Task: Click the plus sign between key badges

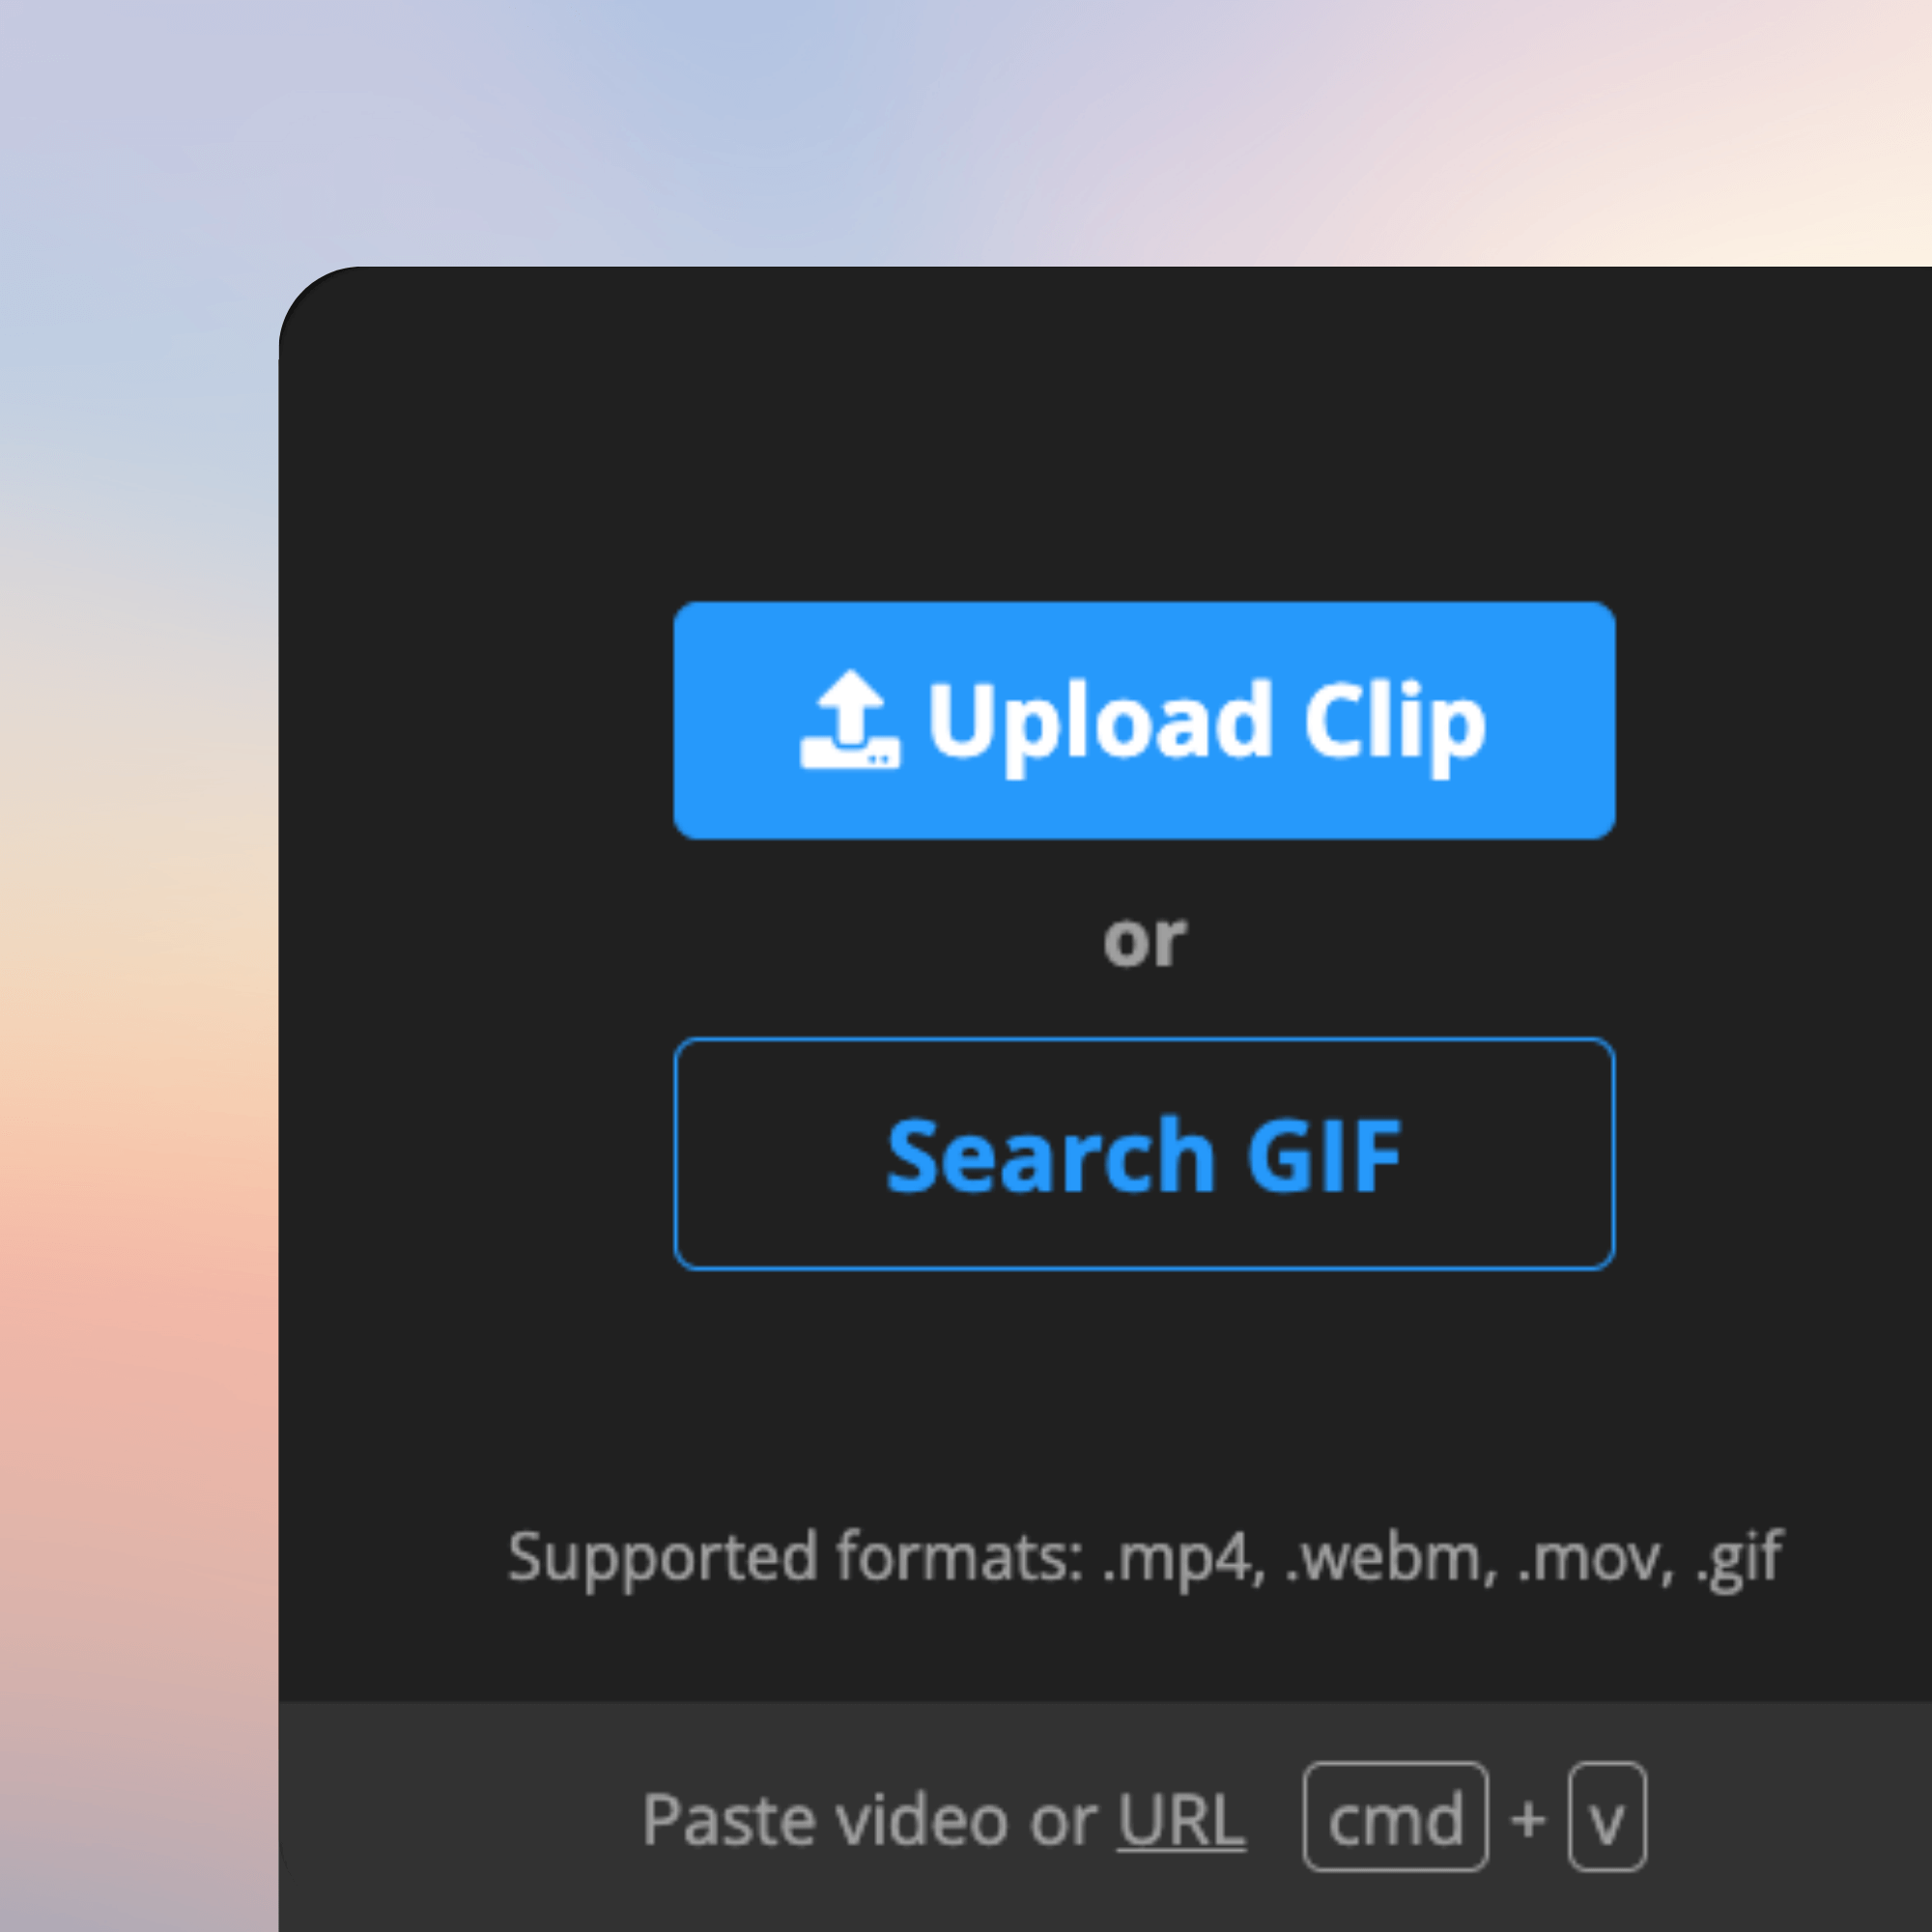Action: (x=1528, y=1819)
